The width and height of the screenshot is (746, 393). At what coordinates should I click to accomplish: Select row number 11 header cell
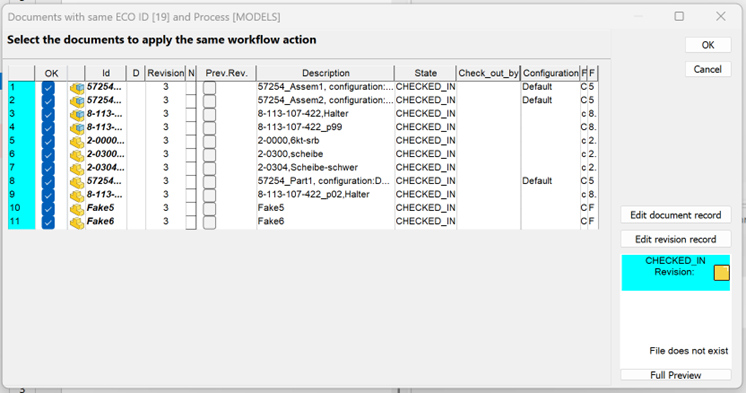point(21,222)
